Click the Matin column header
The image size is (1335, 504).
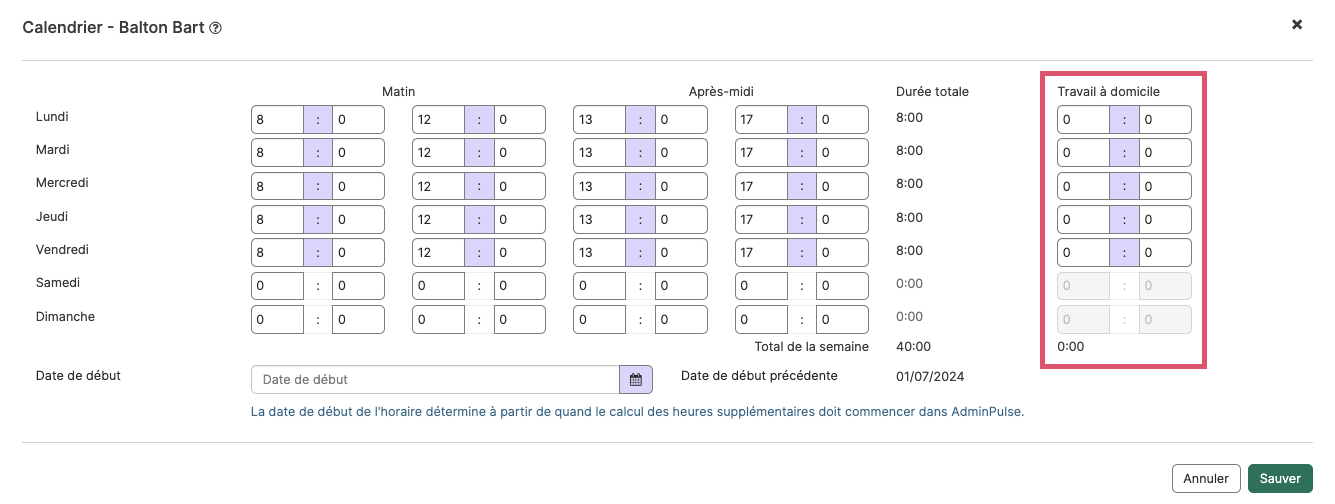pos(398,92)
